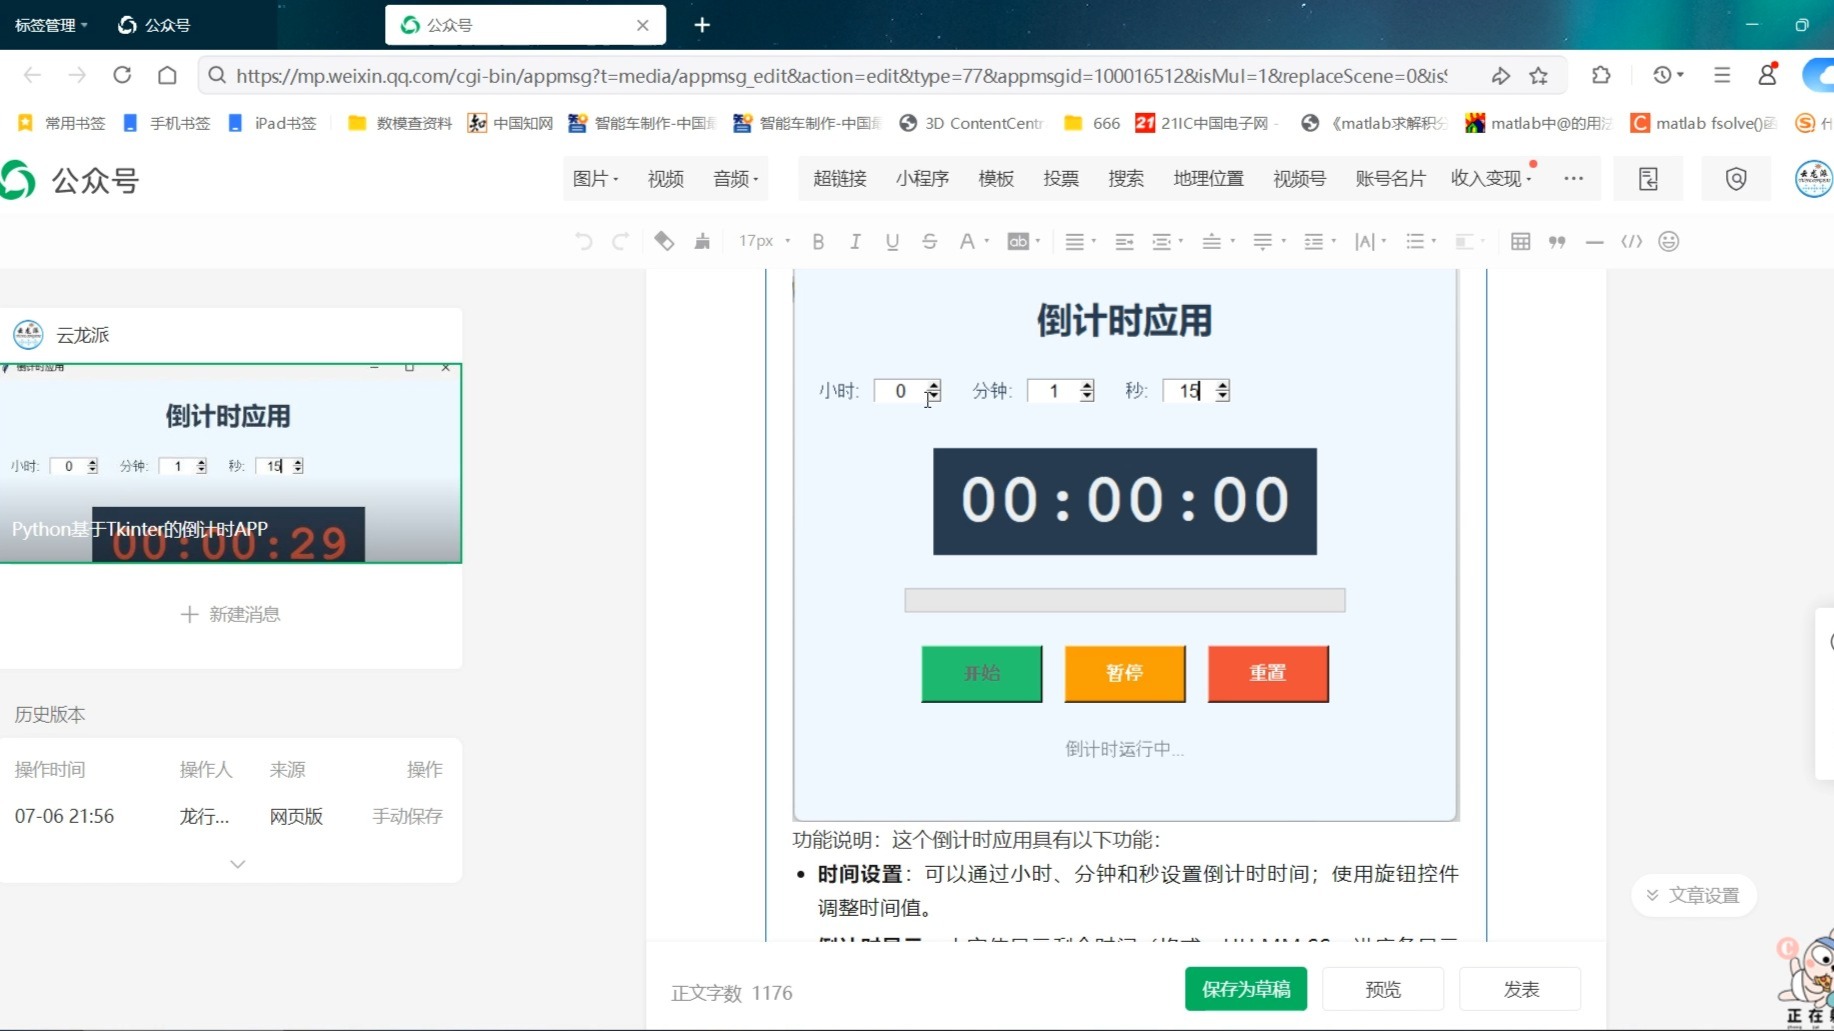1834x1031 pixels.
Task: Open the 收入变现 menu
Action: click(1491, 178)
